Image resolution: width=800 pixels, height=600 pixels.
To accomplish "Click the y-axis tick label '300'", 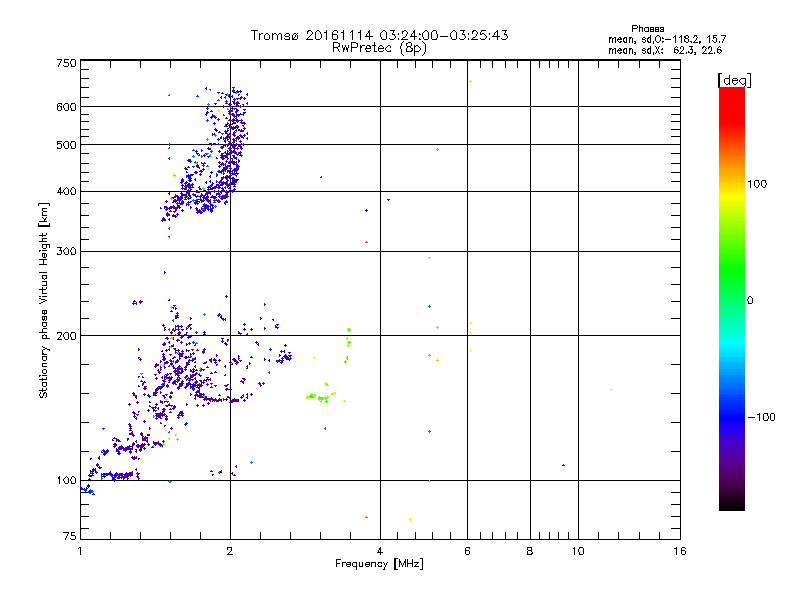I will coord(66,251).
